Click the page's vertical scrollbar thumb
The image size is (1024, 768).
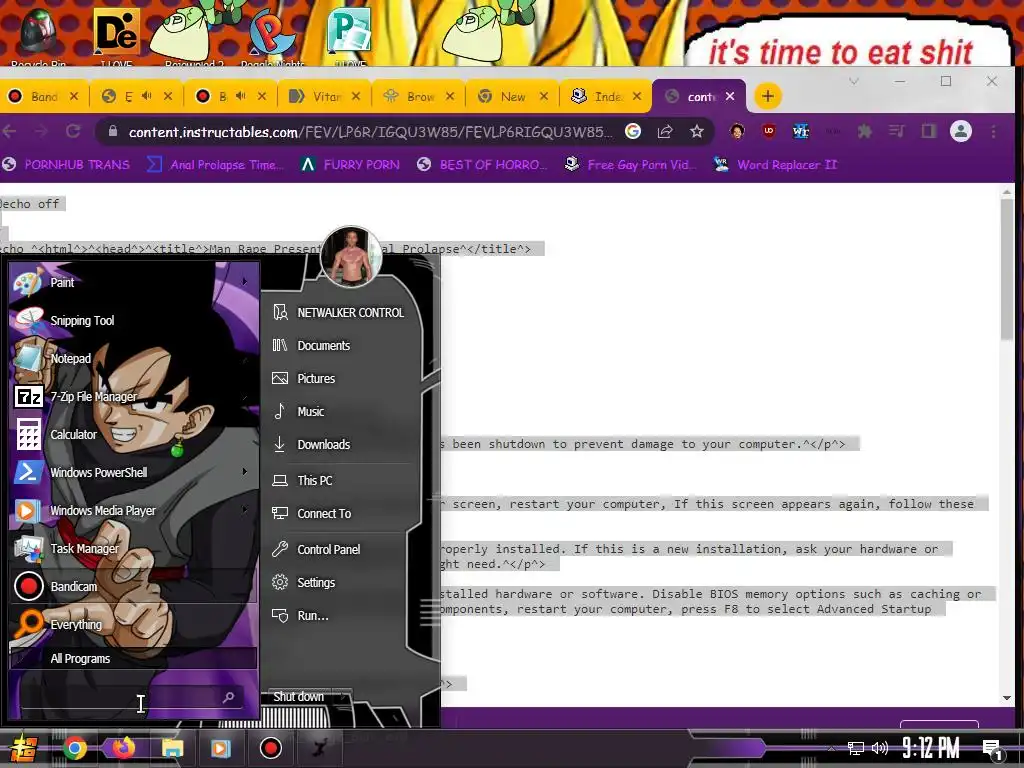tap(1007, 269)
